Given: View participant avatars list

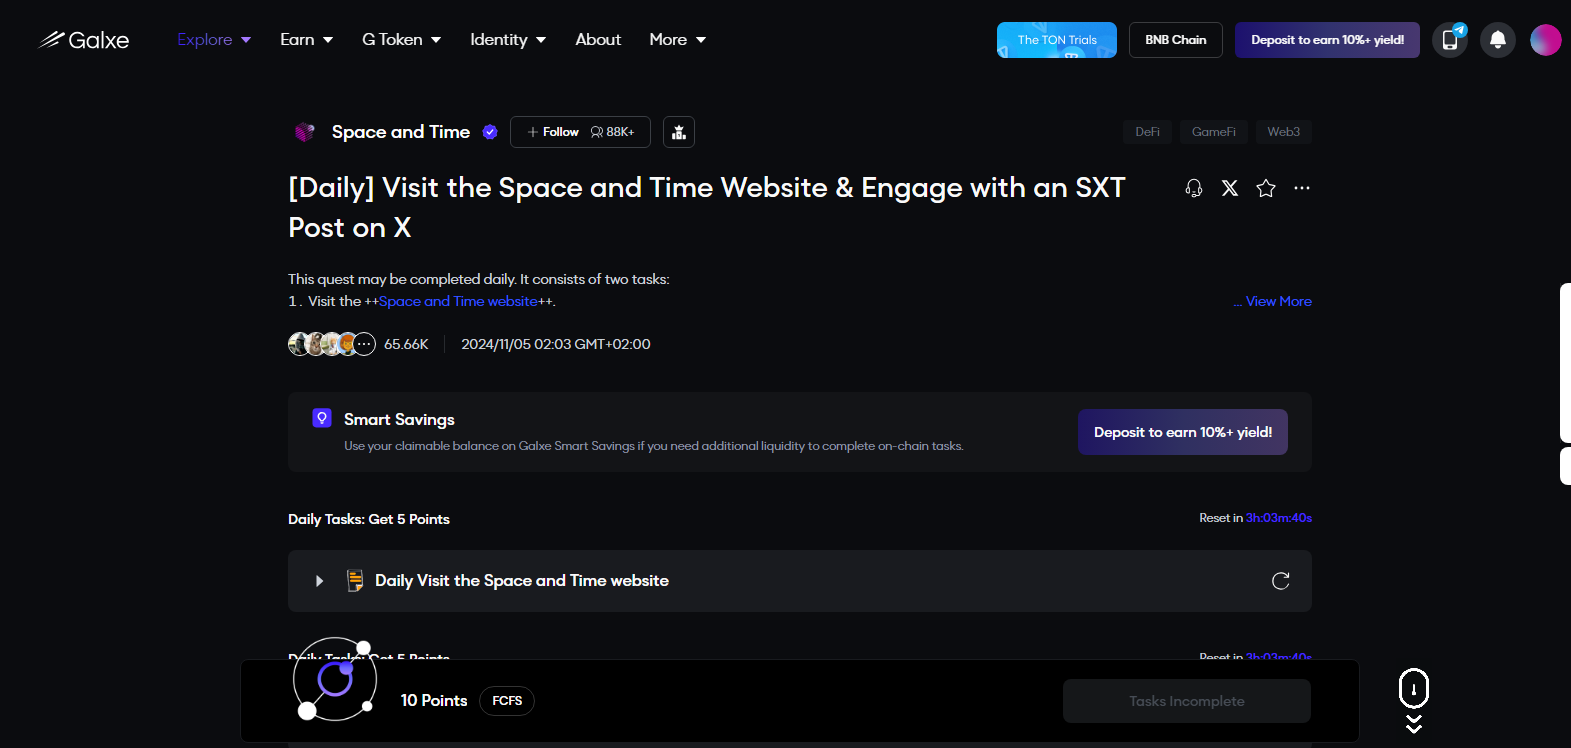Looking at the screenshot, I should pos(332,344).
